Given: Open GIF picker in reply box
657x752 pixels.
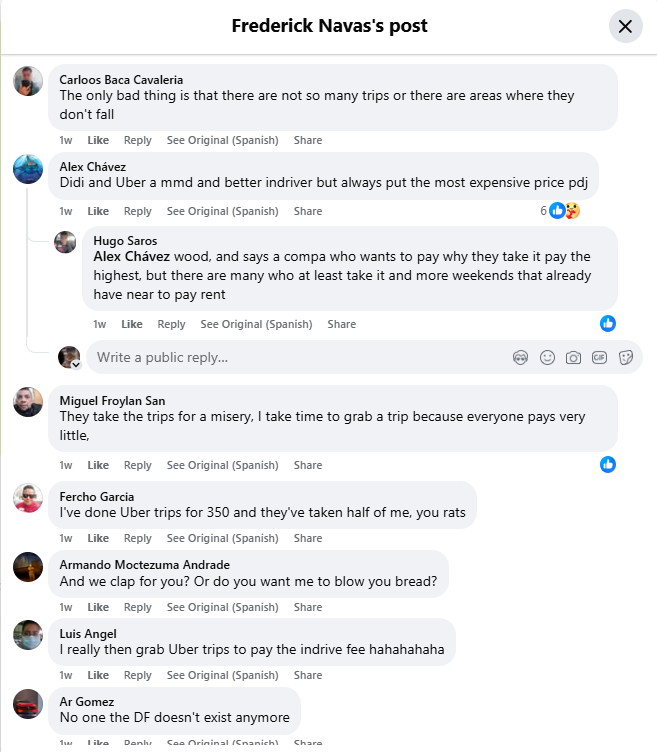Looking at the screenshot, I should [599, 358].
